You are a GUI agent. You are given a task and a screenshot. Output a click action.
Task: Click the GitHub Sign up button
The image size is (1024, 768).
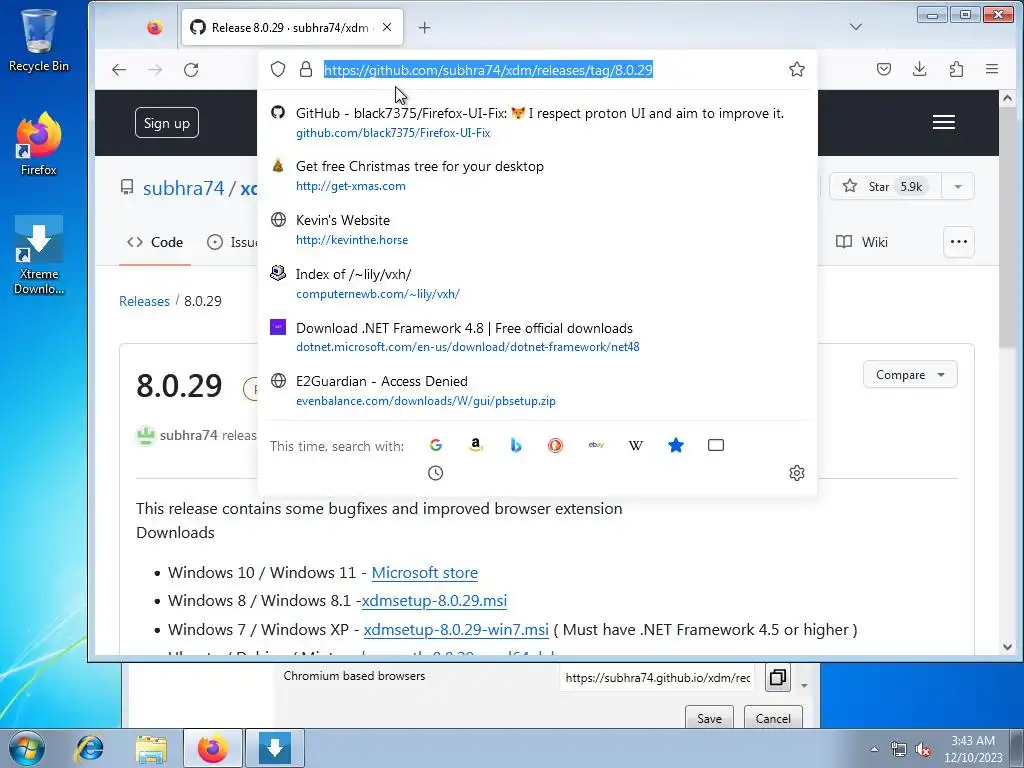(167, 123)
